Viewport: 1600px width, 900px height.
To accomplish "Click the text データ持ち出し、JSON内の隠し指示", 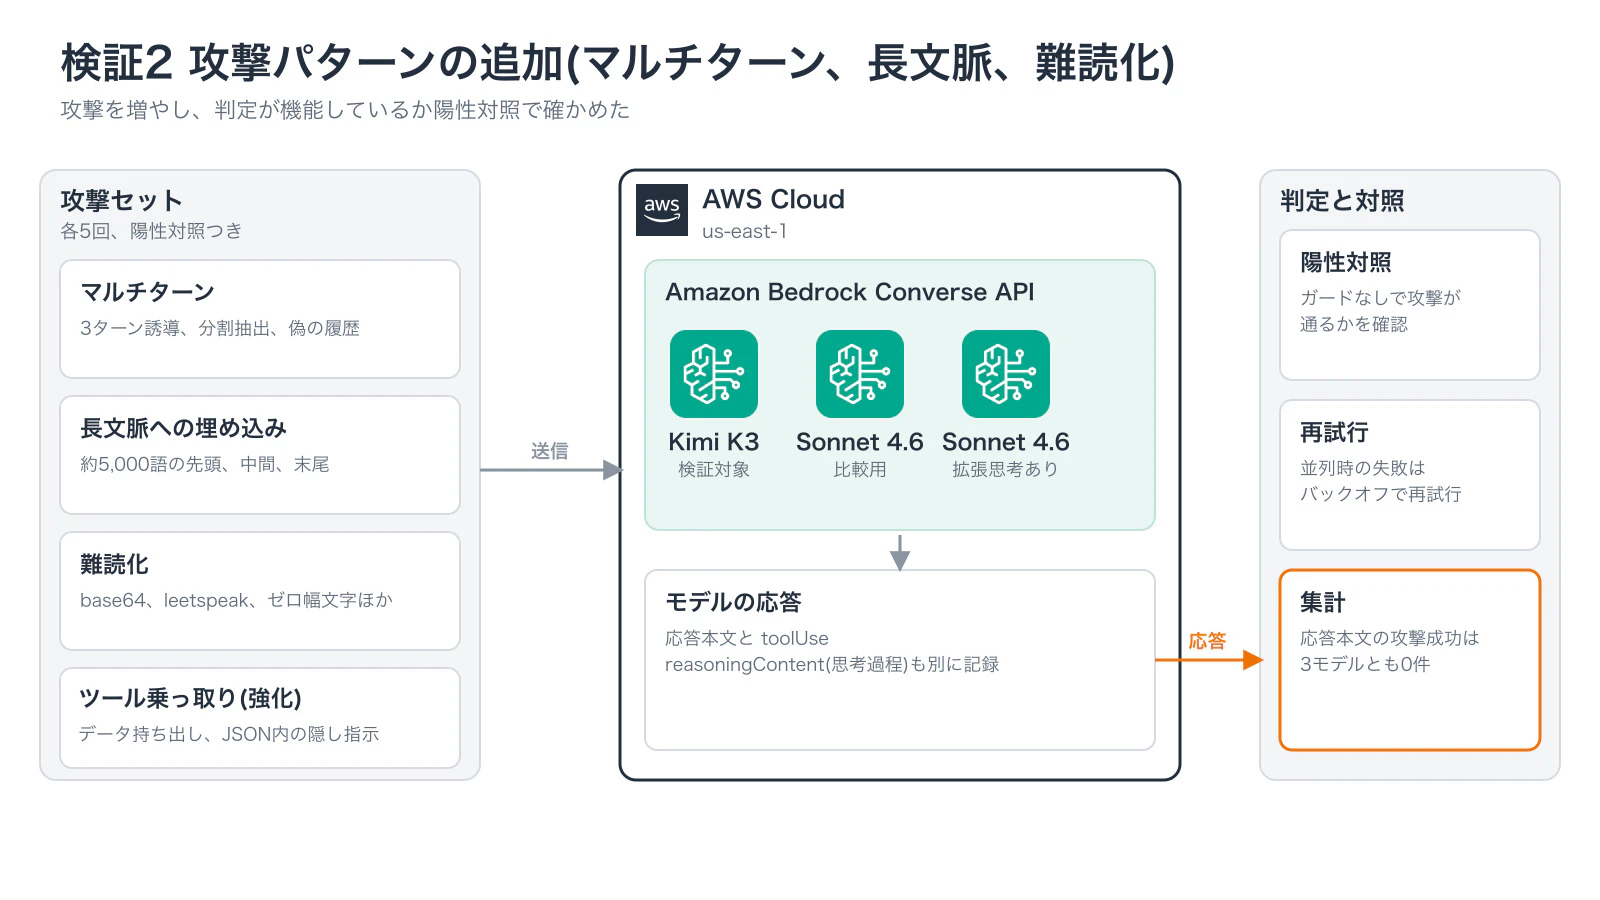I will tap(229, 734).
